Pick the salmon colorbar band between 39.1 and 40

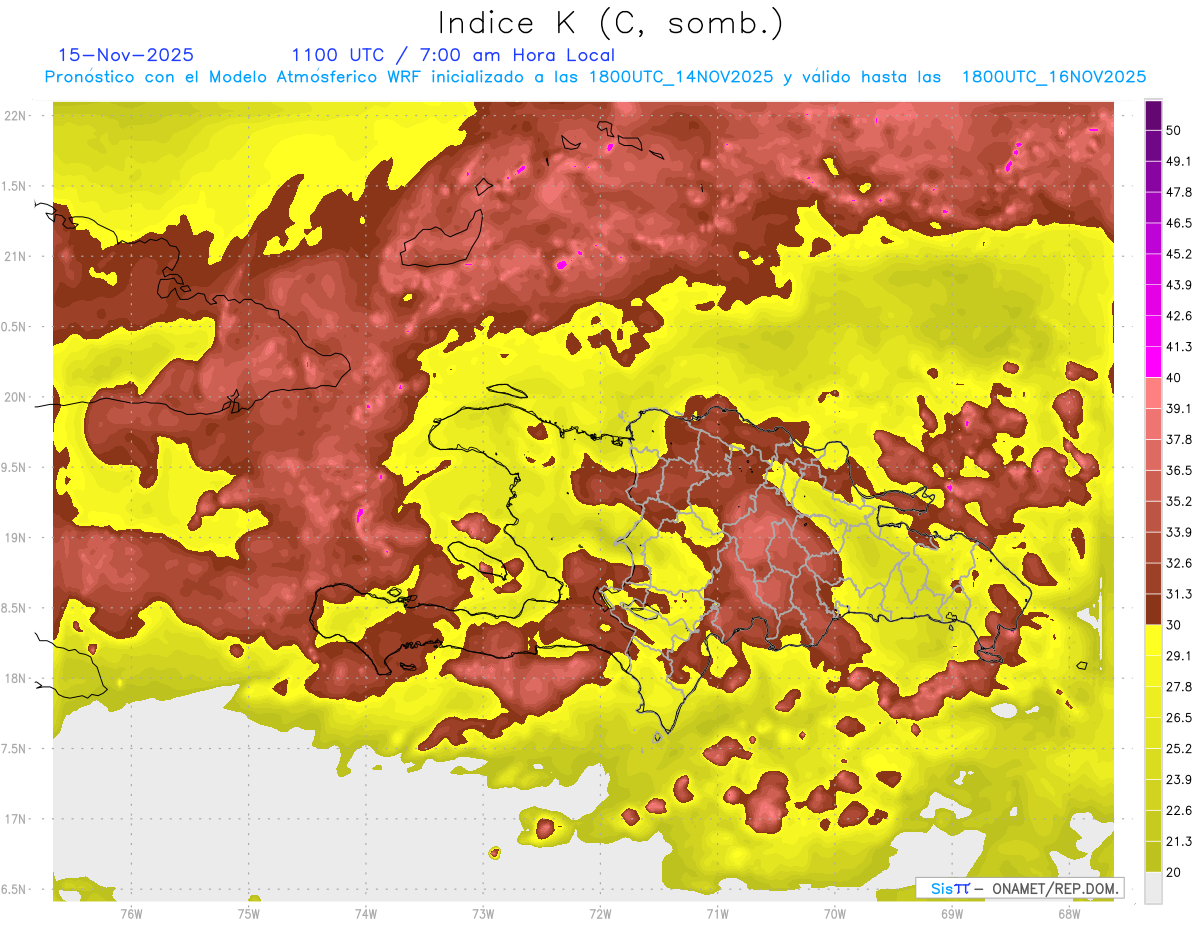click(1153, 392)
